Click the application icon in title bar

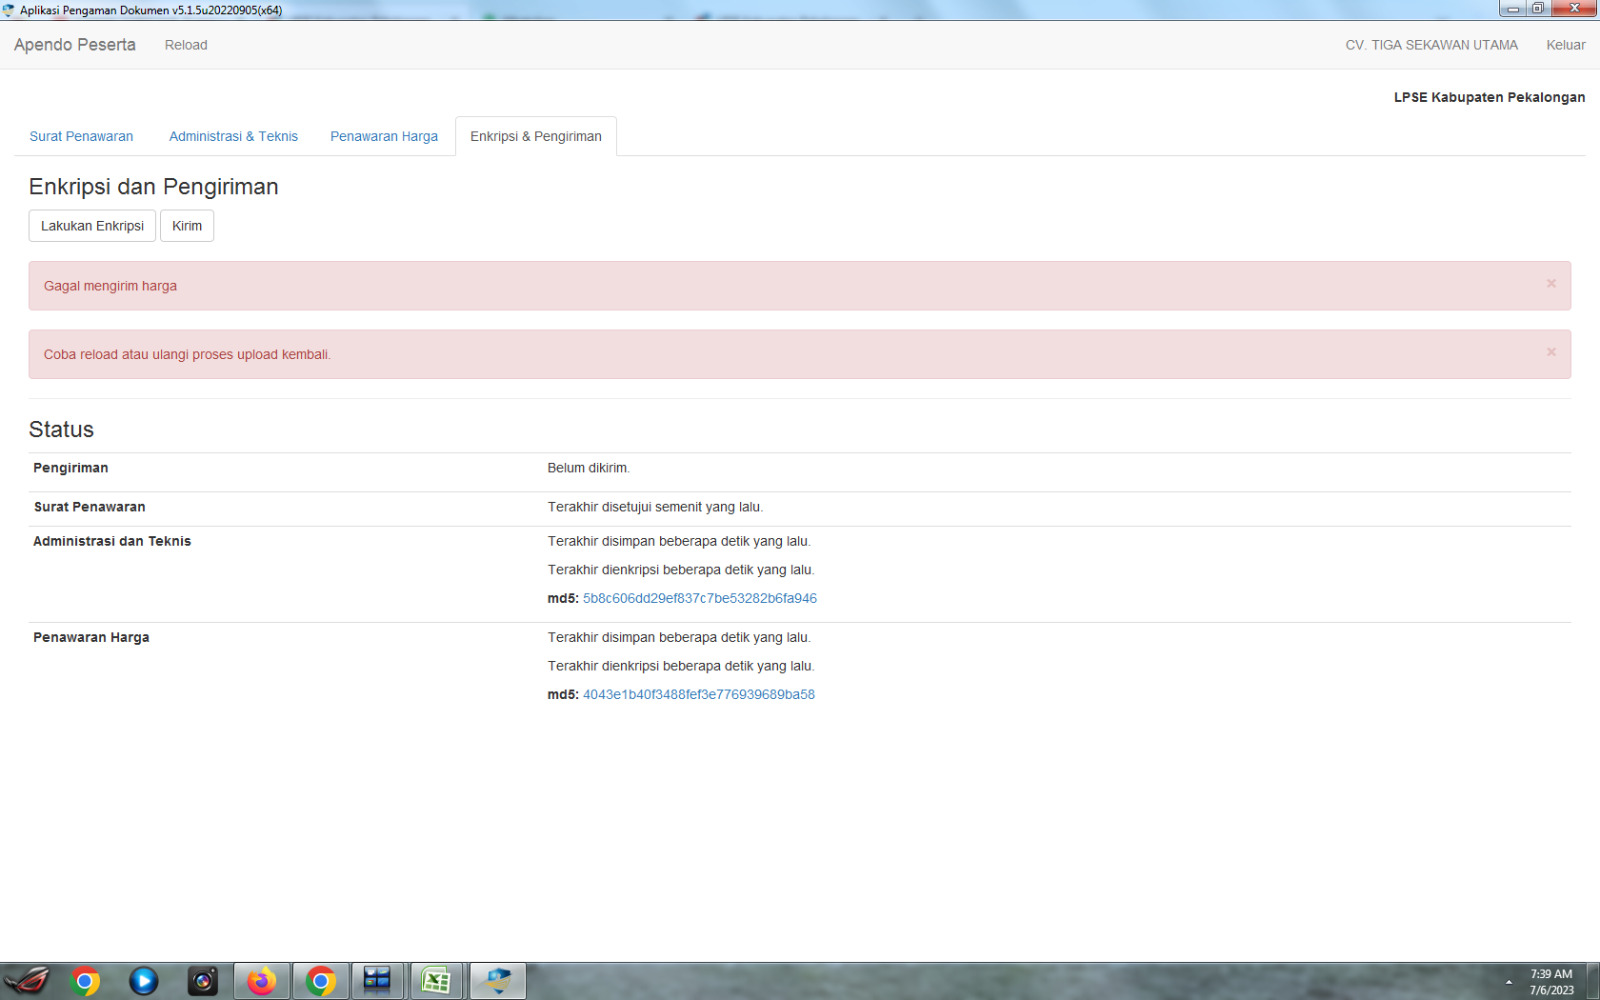coord(9,10)
